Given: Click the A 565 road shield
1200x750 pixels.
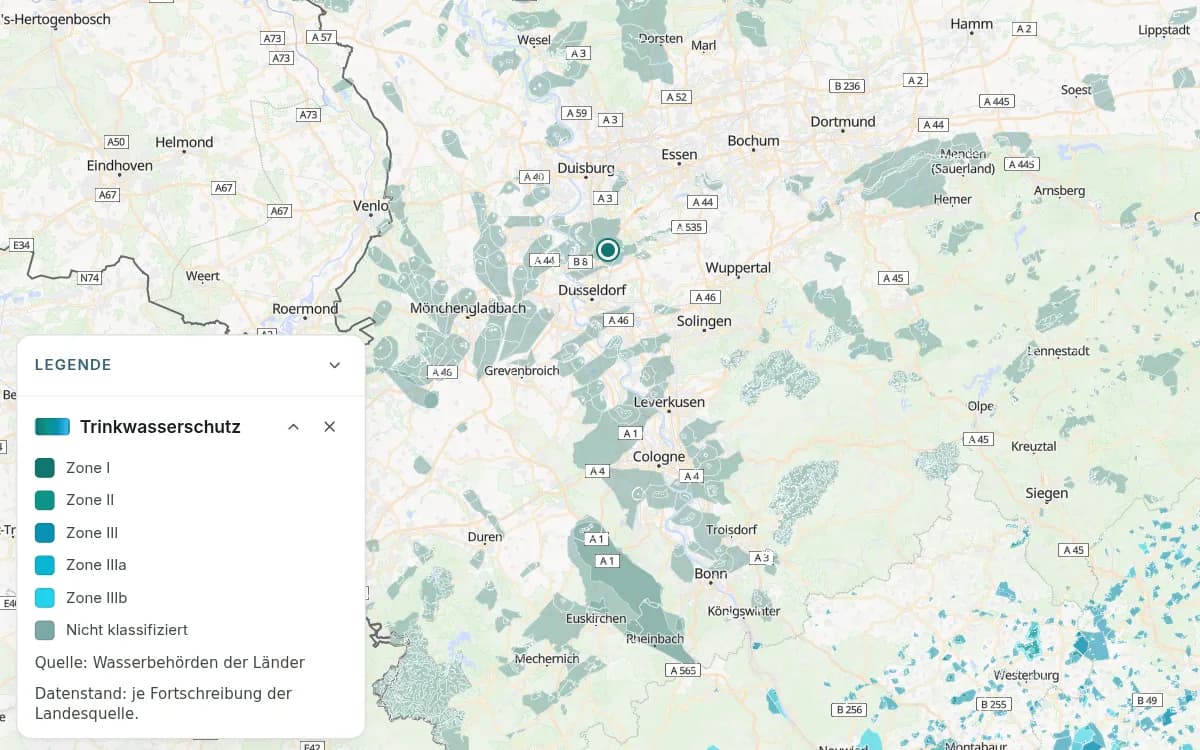Looking at the screenshot, I should (682, 670).
